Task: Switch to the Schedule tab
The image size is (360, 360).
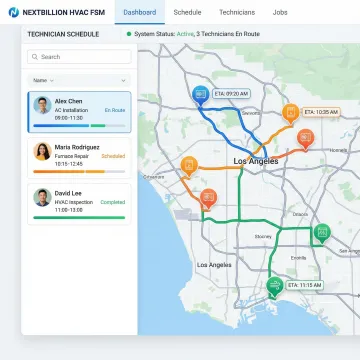Action: [187, 12]
